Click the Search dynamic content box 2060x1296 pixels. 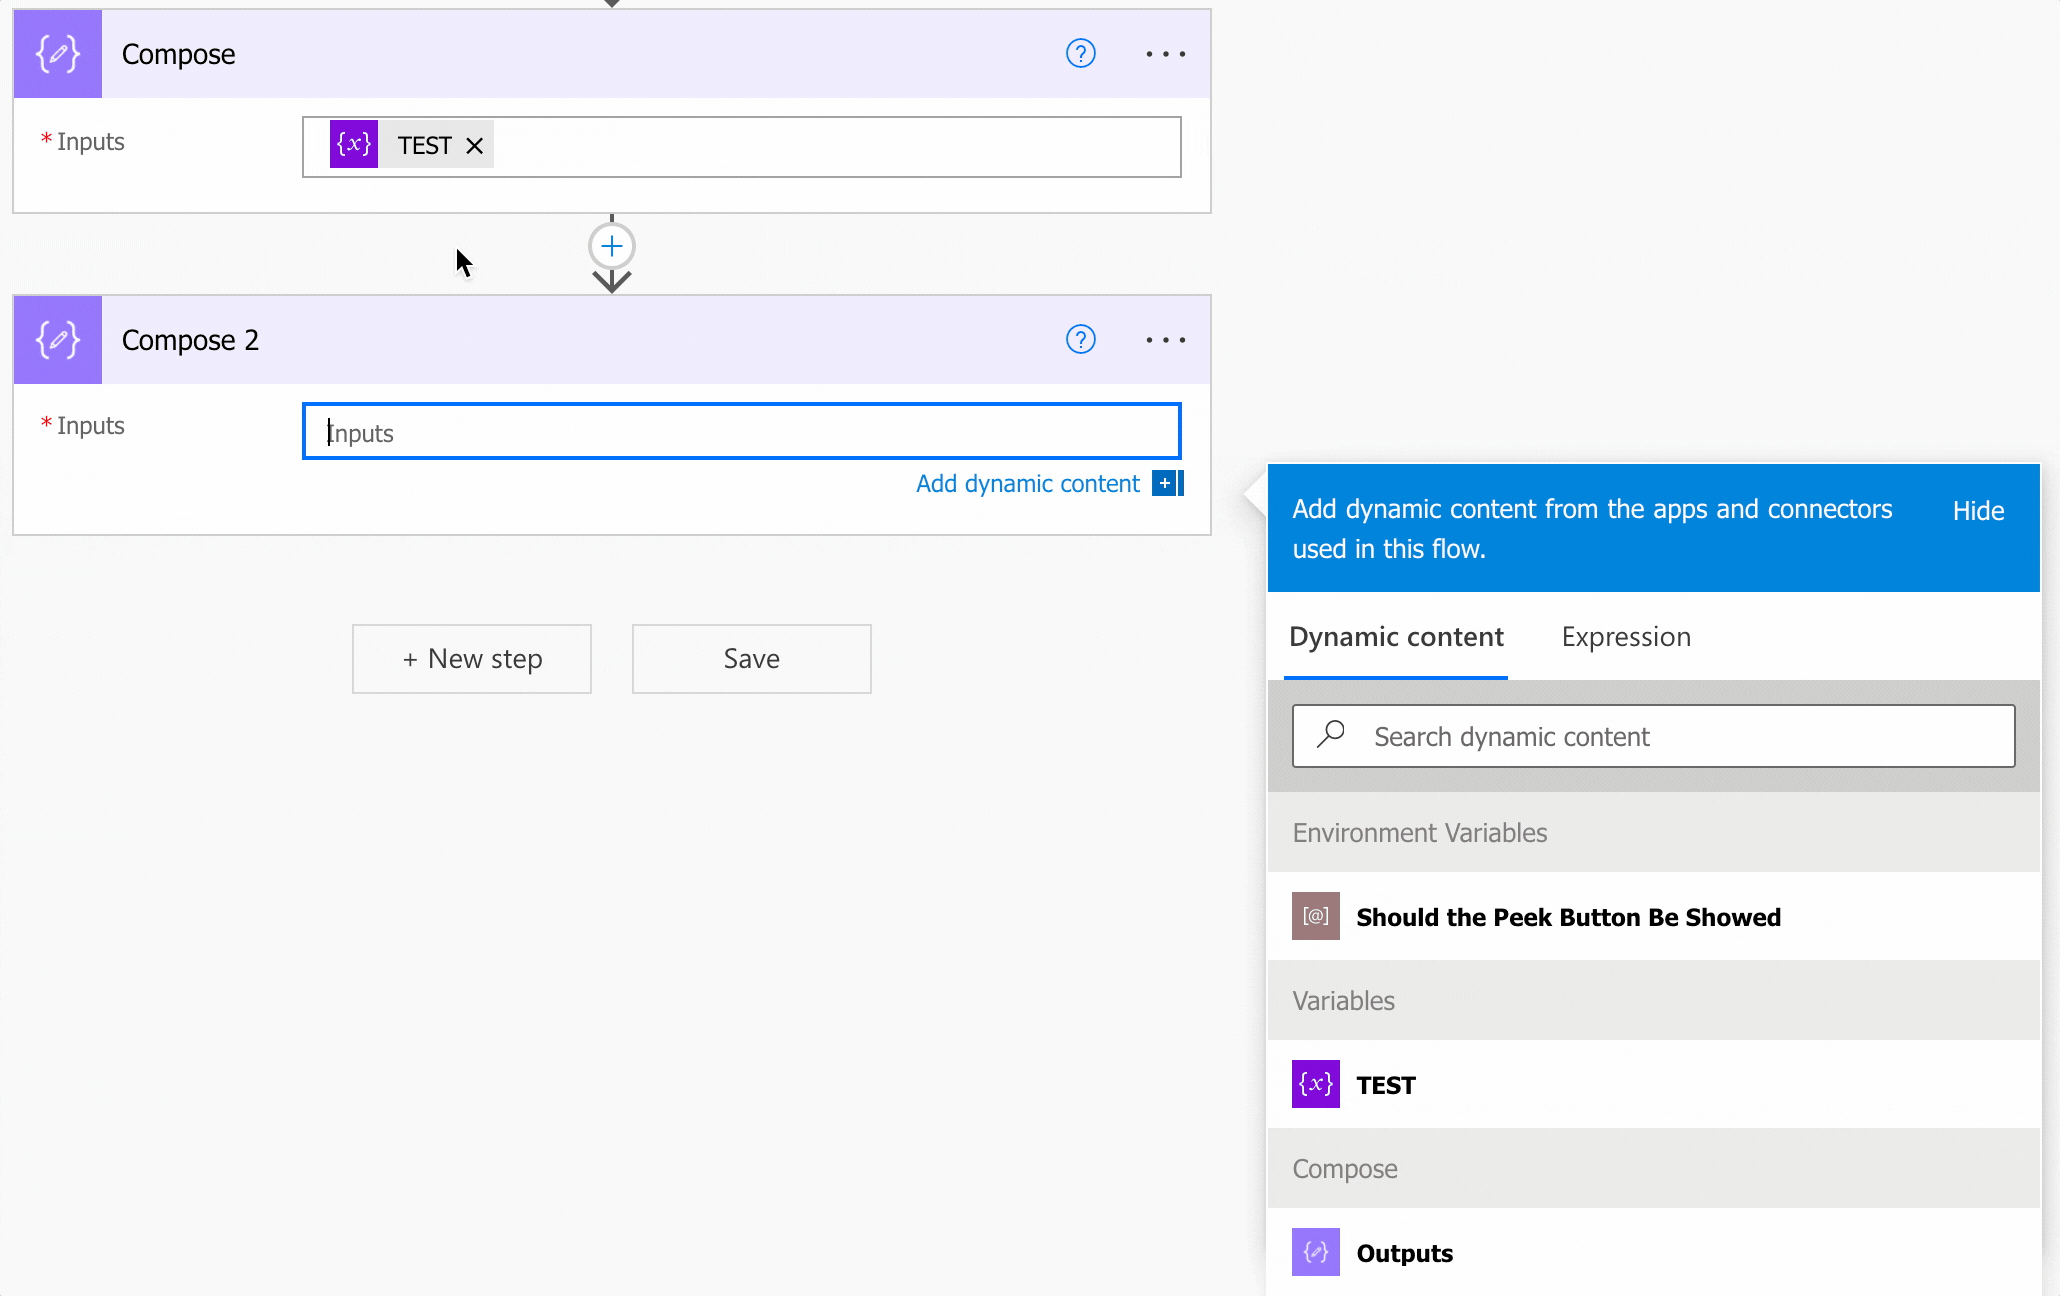pyautogui.click(x=1653, y=737)
